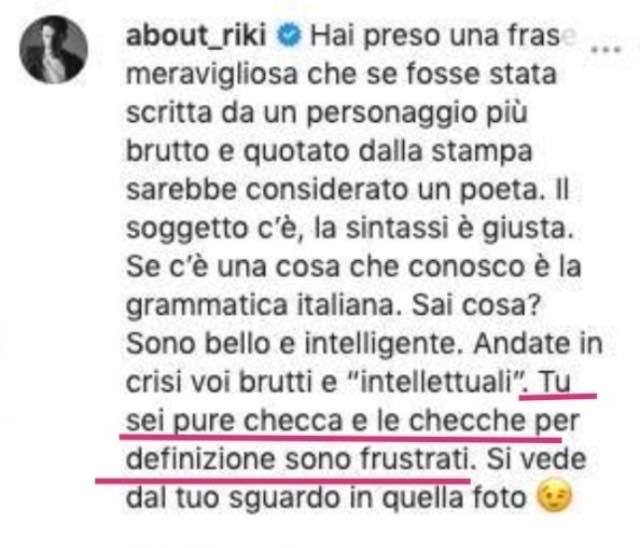Open the about_riki profile picture

(x=53, y=49)
